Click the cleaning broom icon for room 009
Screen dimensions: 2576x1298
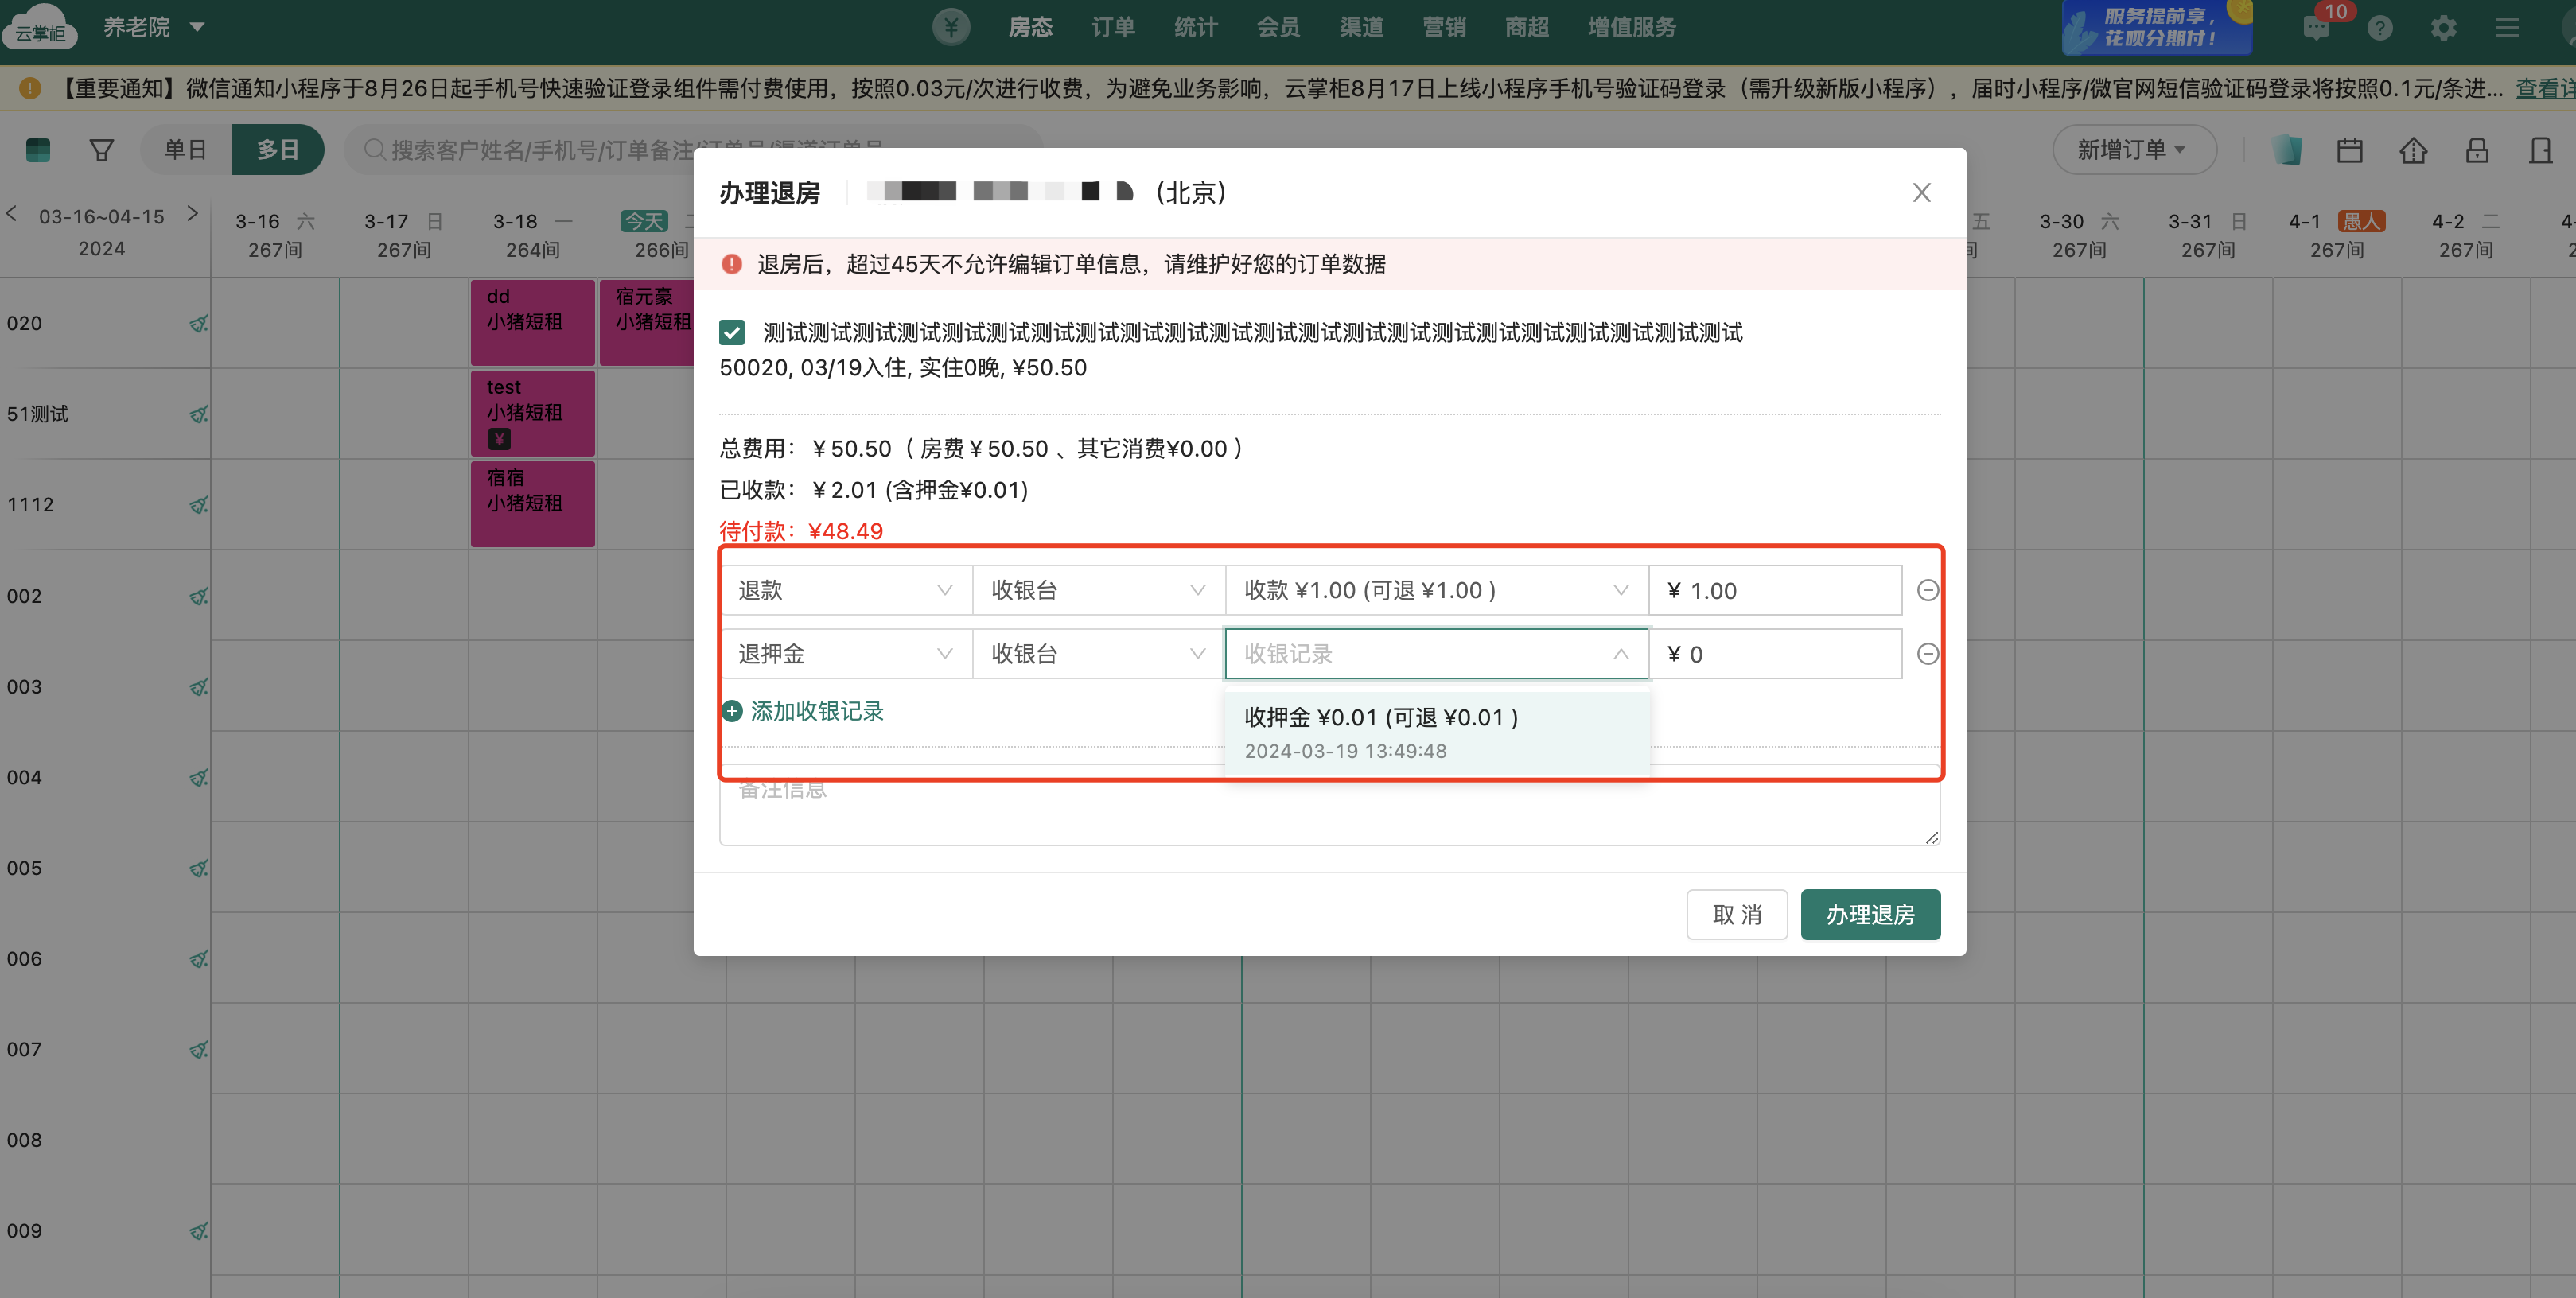click(x=199, y=1231)
